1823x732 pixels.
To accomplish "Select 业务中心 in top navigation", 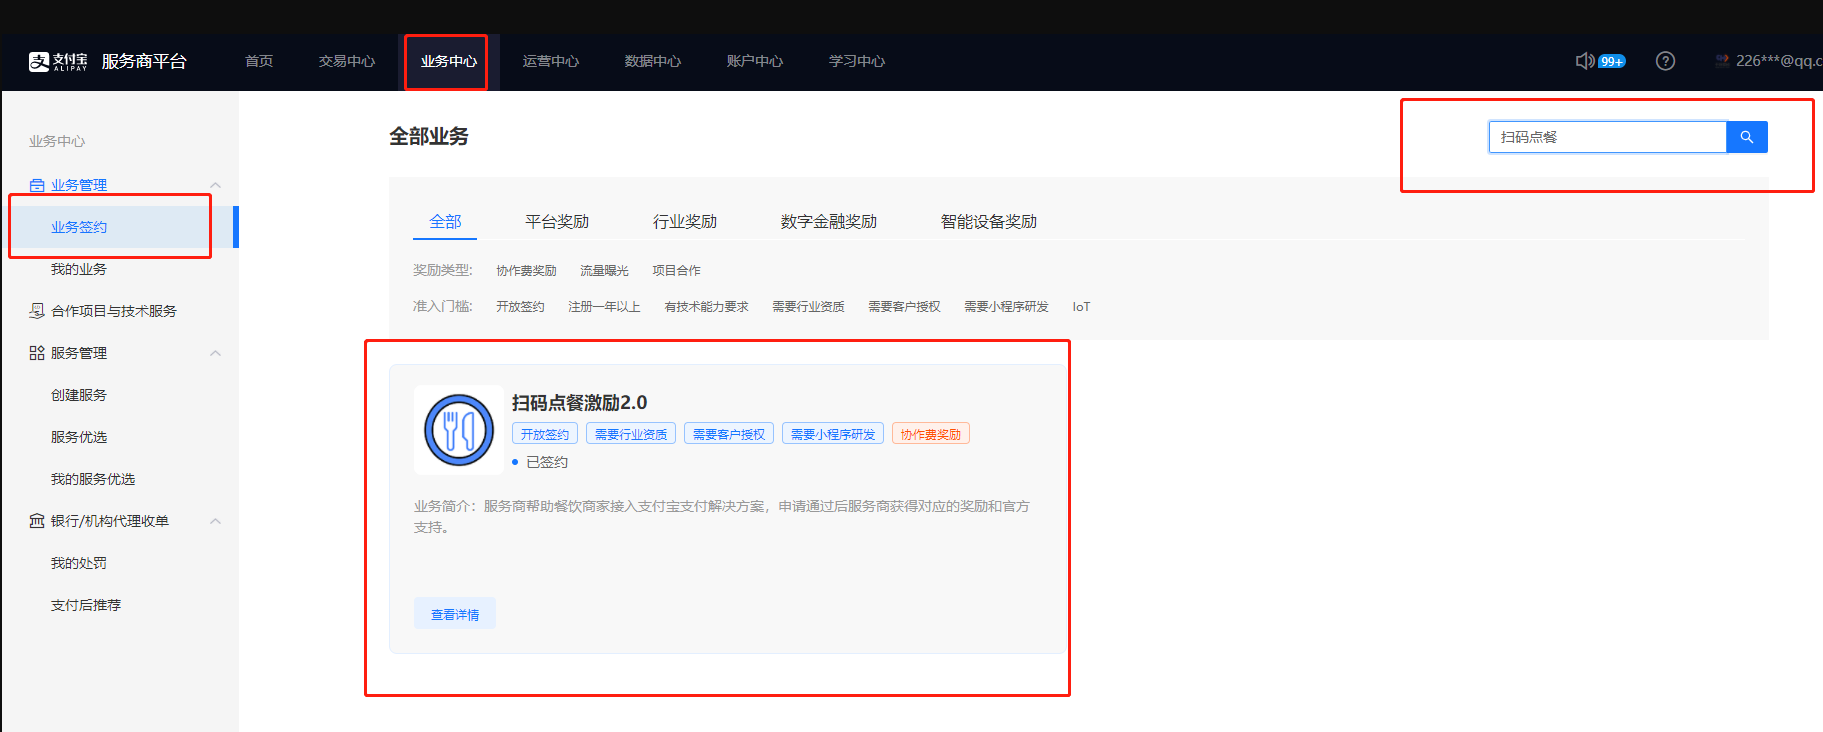I will (x=449, y=61).
